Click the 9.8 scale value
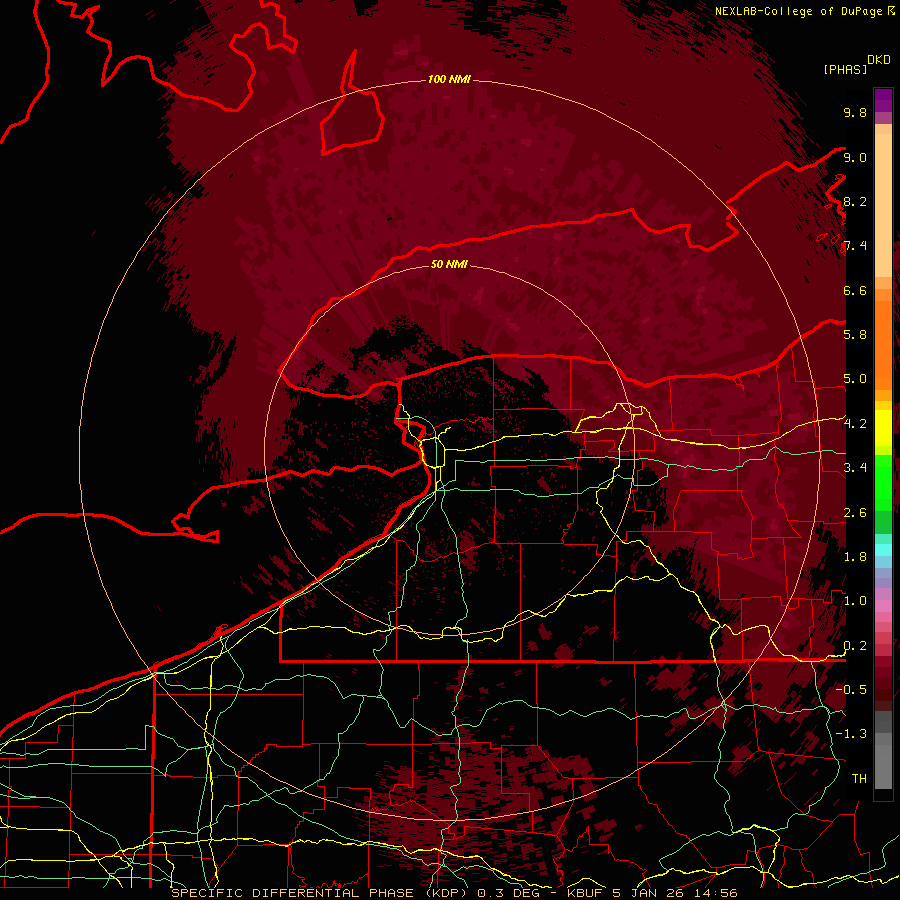The width and height of the screenshot is (900, 900). tap(855, 112)
